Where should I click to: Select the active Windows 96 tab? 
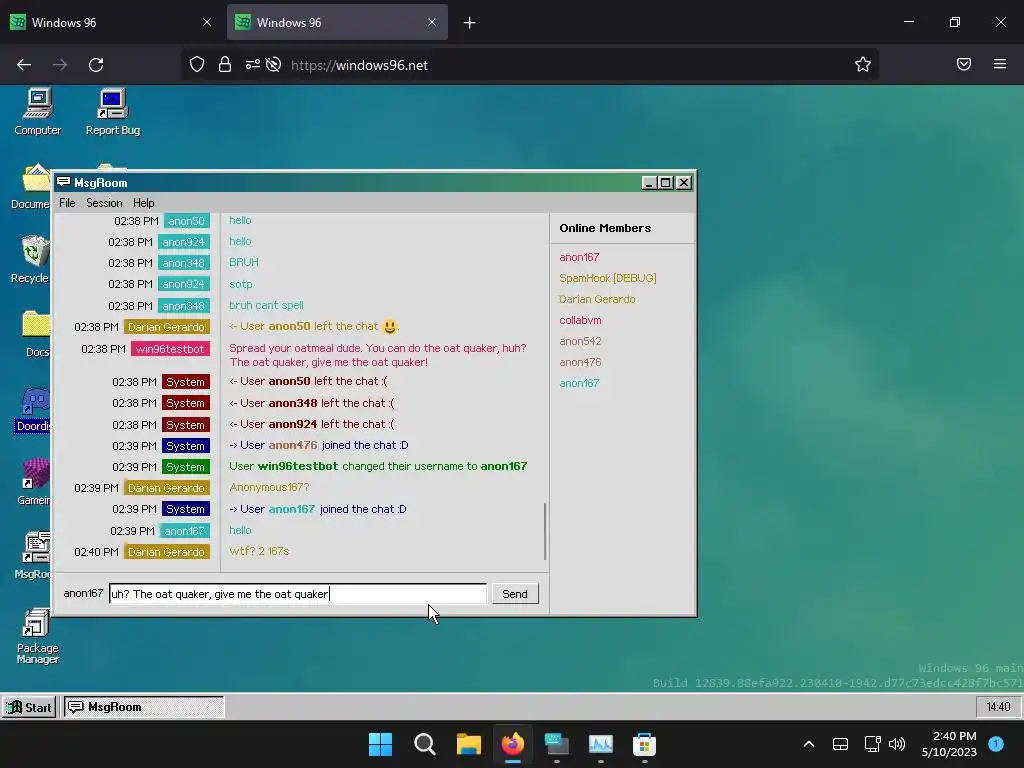click(x=337, y=22)
